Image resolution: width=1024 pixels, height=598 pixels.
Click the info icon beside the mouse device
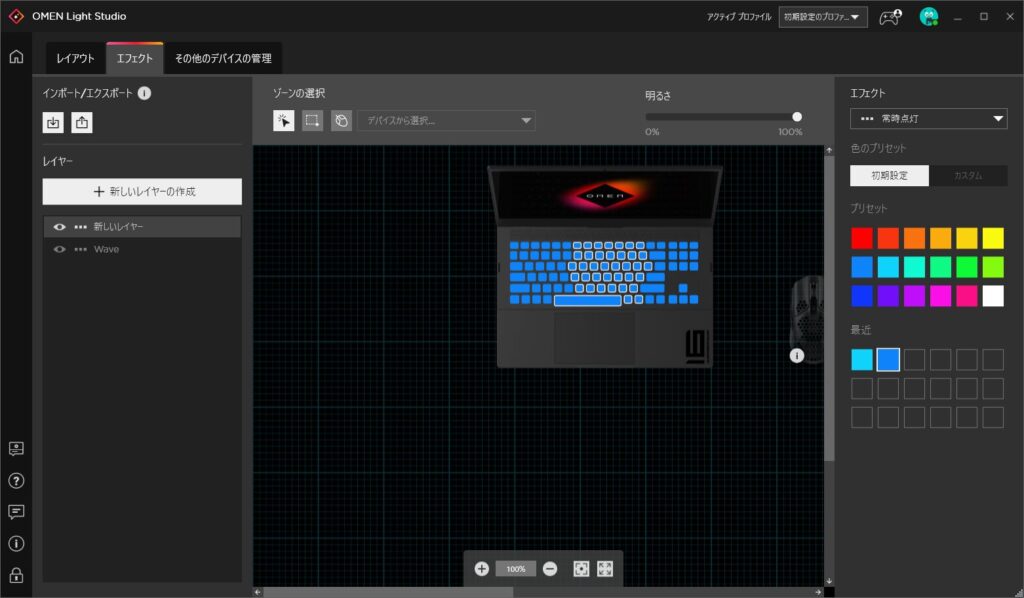[x=797, y=355]
